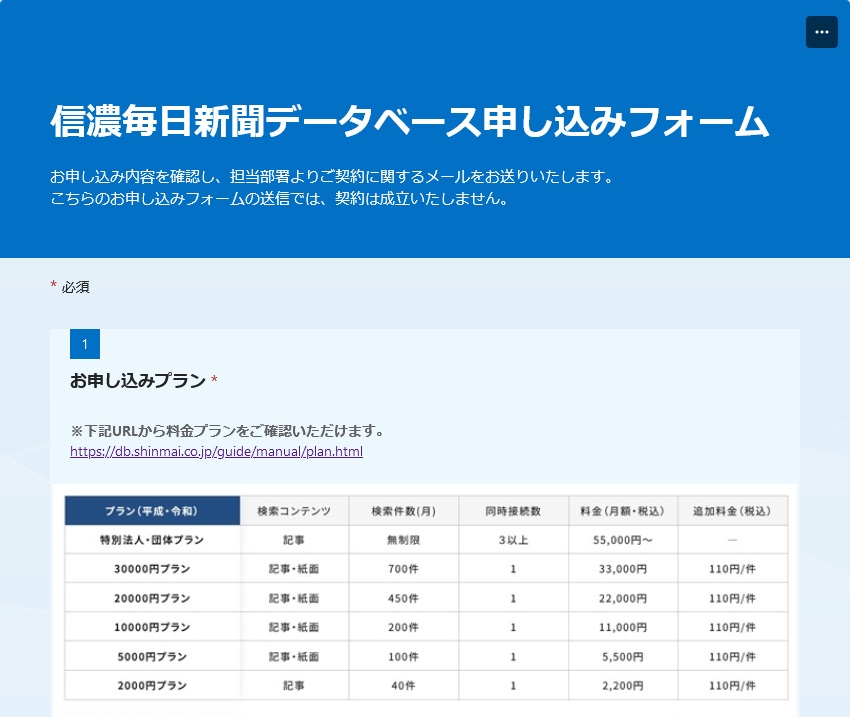Click the 料金(月額・税込) column header
The height and width of the screenshot is (717, 850).
[622, 511]
